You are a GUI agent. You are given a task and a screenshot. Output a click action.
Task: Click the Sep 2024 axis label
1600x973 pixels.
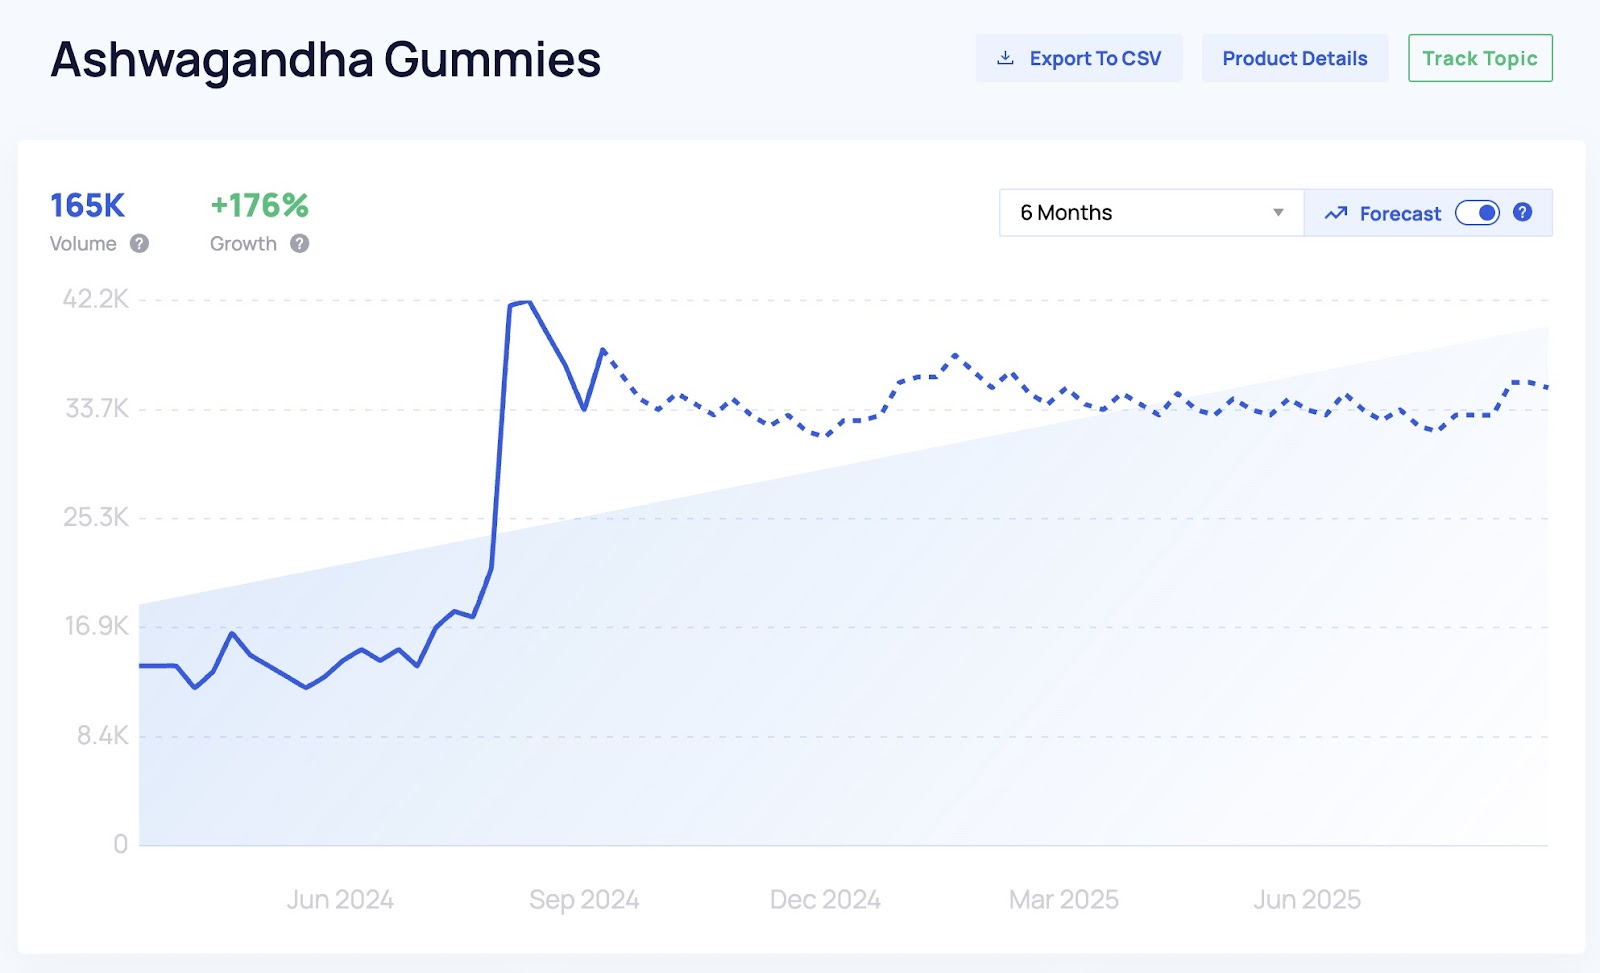pos(584,899)
